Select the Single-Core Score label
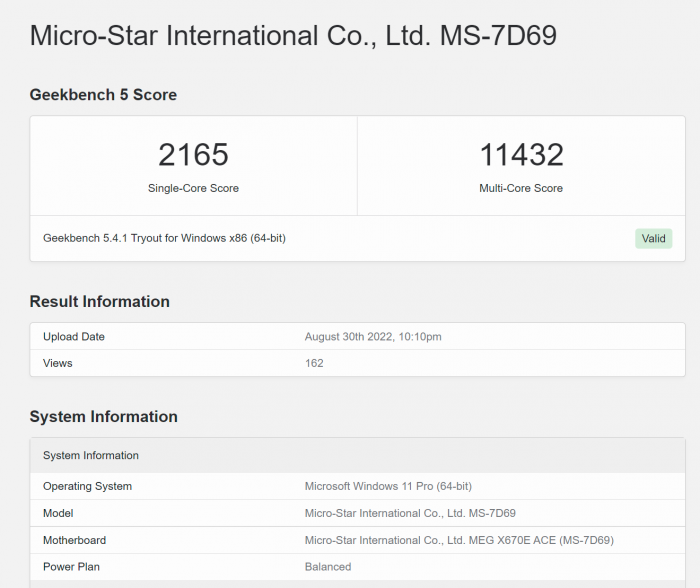 [193, 188]
